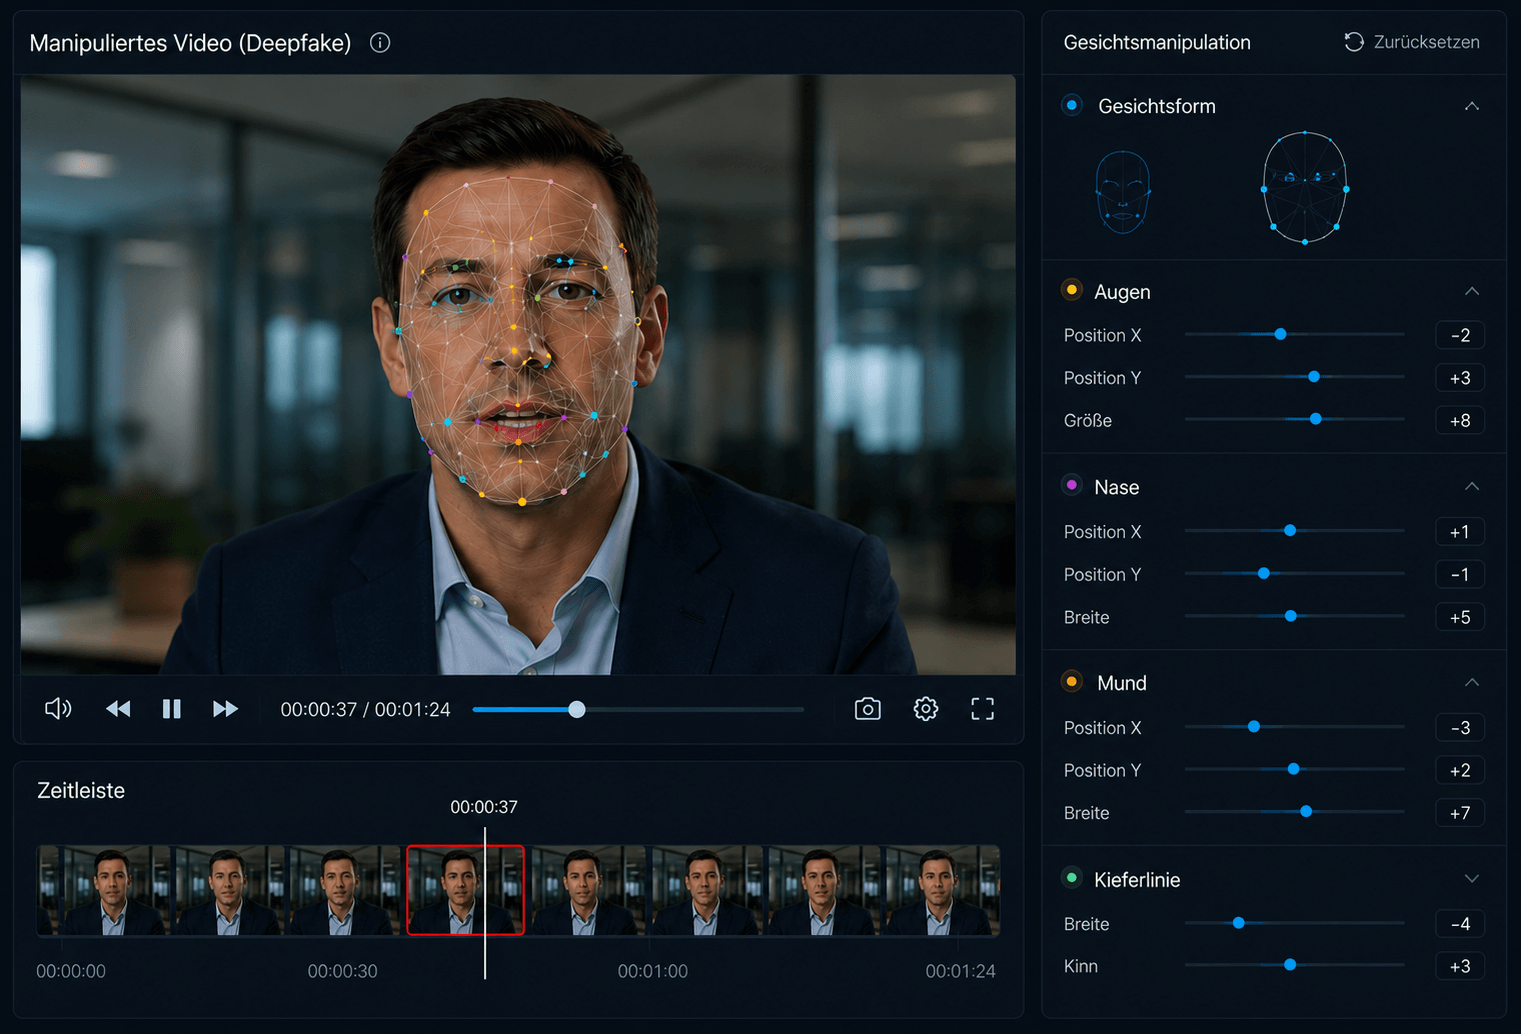
Task: Open player settings gear icon
Action: 926,709
